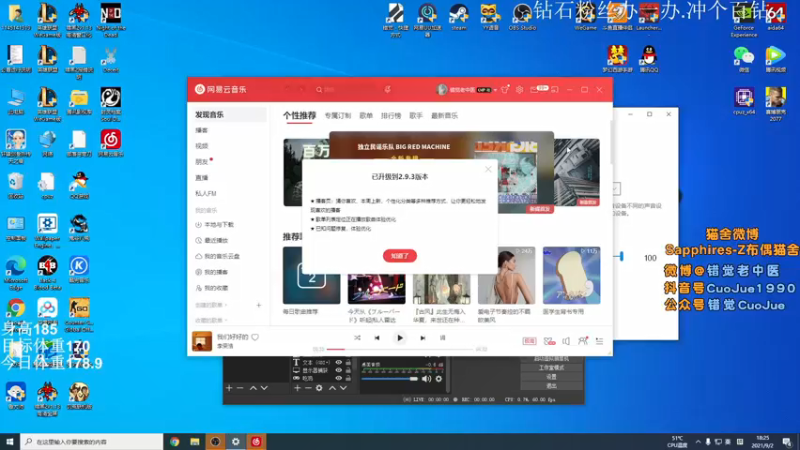Click 退出 button in OBS
800x450 pixels.
point(552,386)
